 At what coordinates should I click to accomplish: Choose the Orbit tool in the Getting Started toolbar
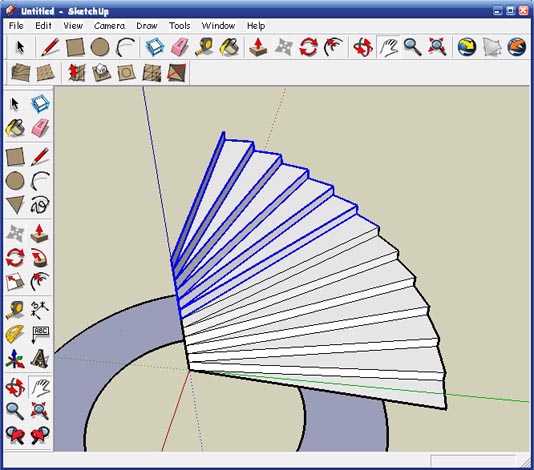363,47
